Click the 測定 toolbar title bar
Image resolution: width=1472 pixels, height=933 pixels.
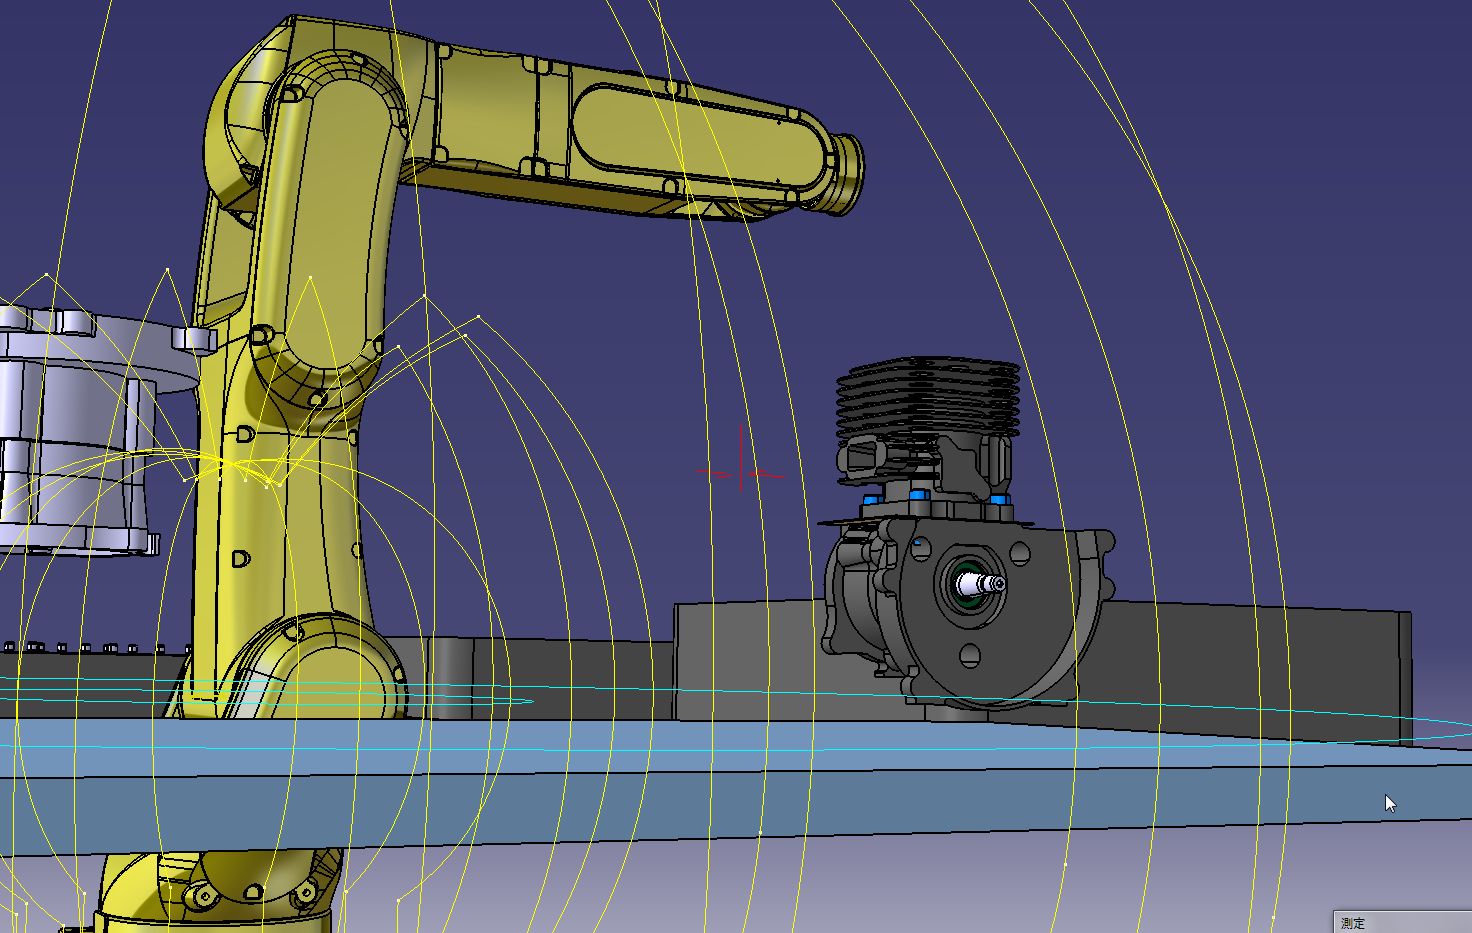(1402, 922)
